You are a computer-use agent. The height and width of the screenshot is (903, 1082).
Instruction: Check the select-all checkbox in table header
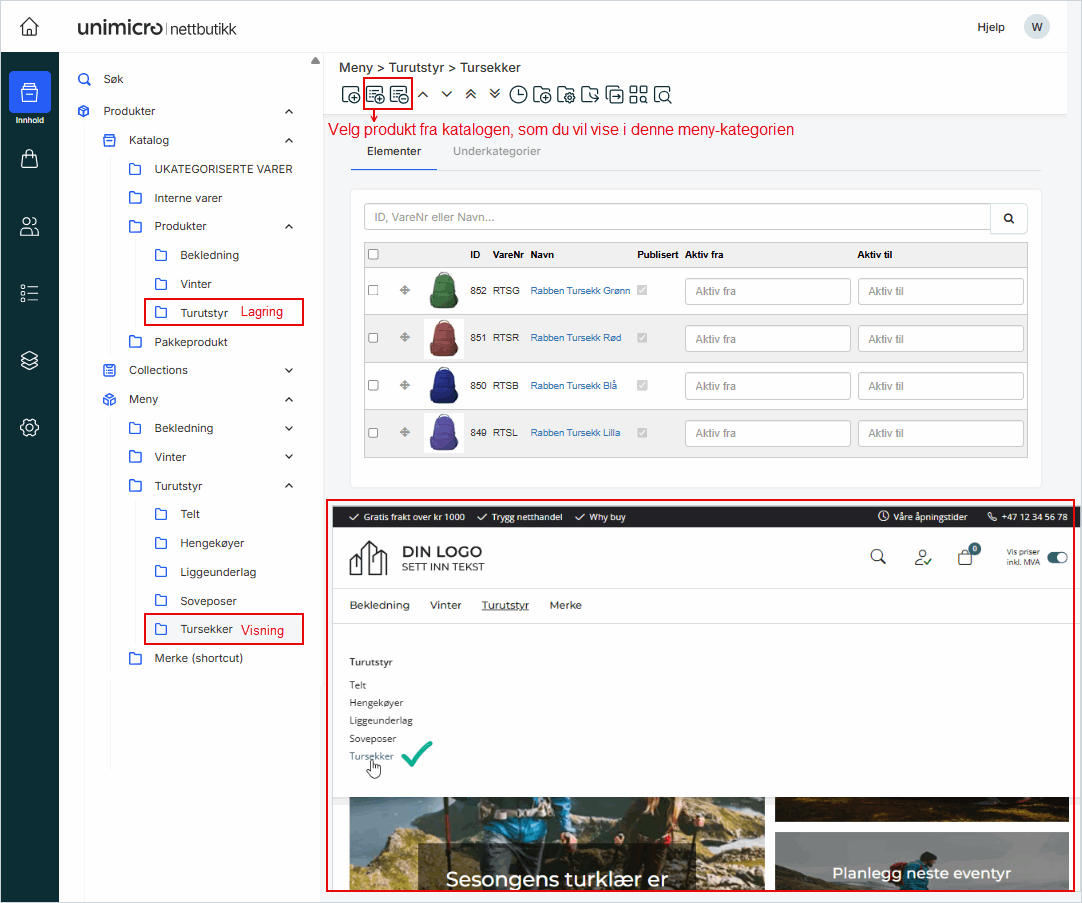pyautogui.click(x=373, y=255)
